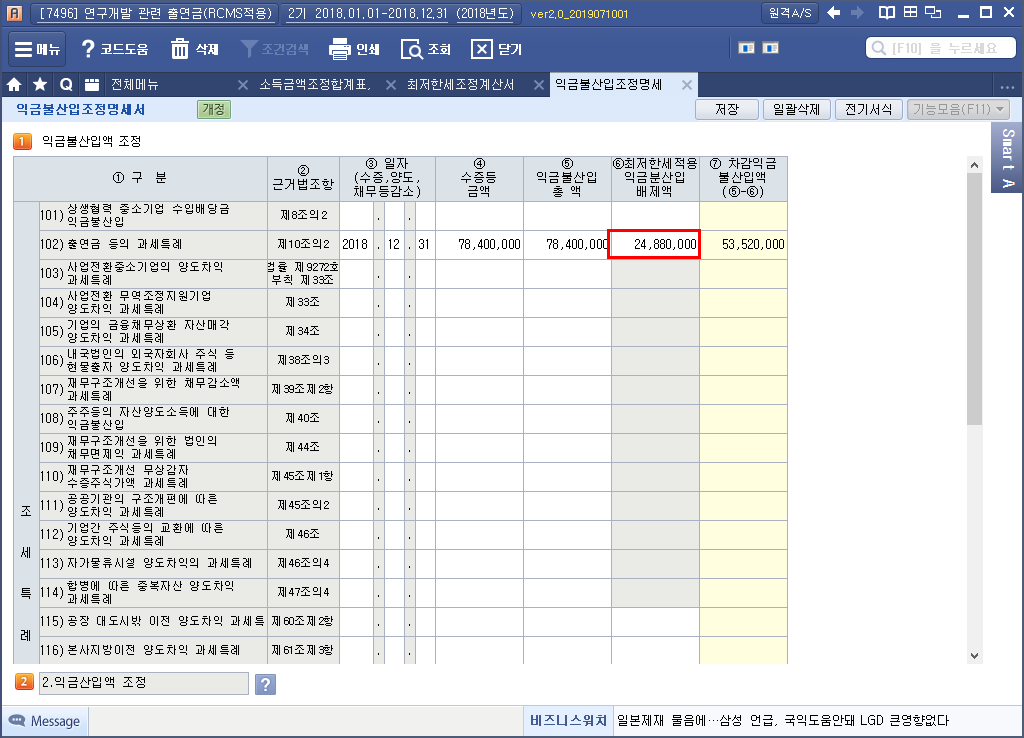Screen dimensions: 1024x738
Task: Click the orange section 2 marker
Action: click(x=24, y=682)
